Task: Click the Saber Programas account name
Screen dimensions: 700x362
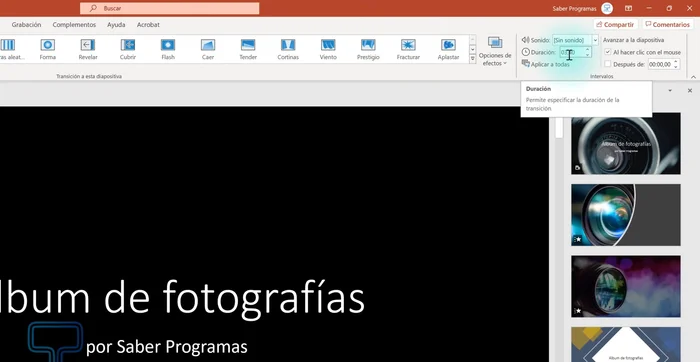Action: 574,8
